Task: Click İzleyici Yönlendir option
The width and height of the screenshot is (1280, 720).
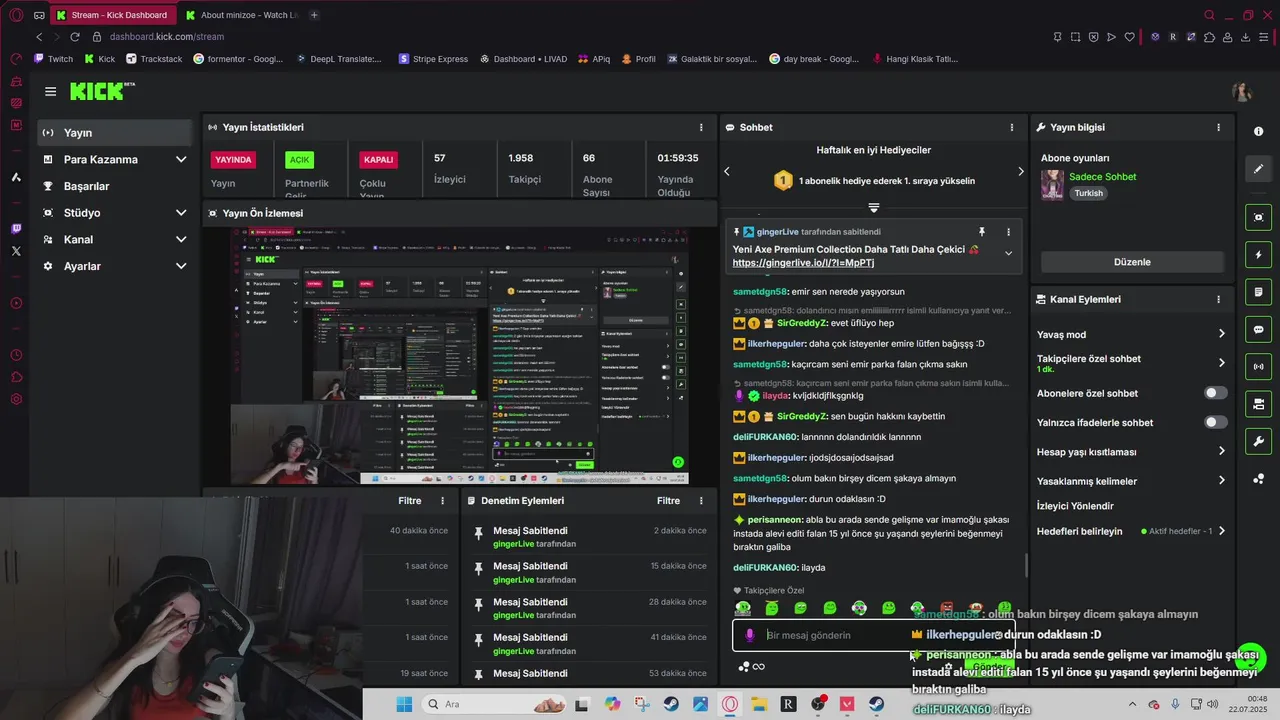Action: tap(1075, 506)
